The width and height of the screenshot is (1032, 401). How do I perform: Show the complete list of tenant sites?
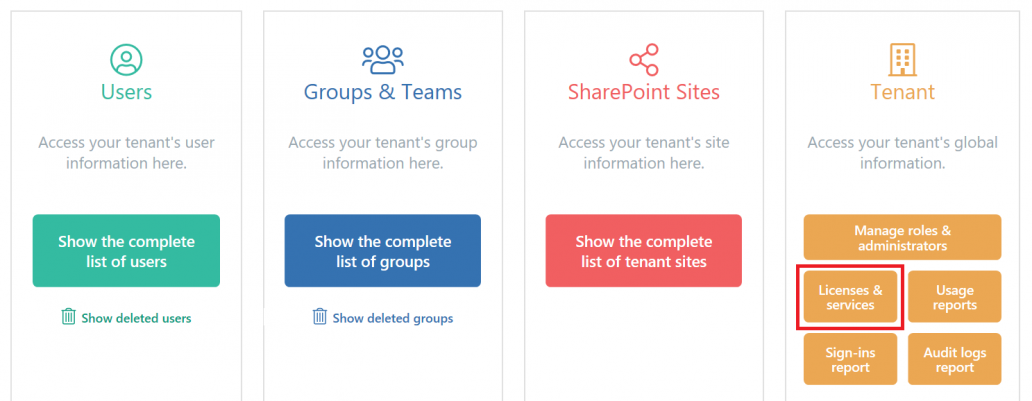[644, 251]
